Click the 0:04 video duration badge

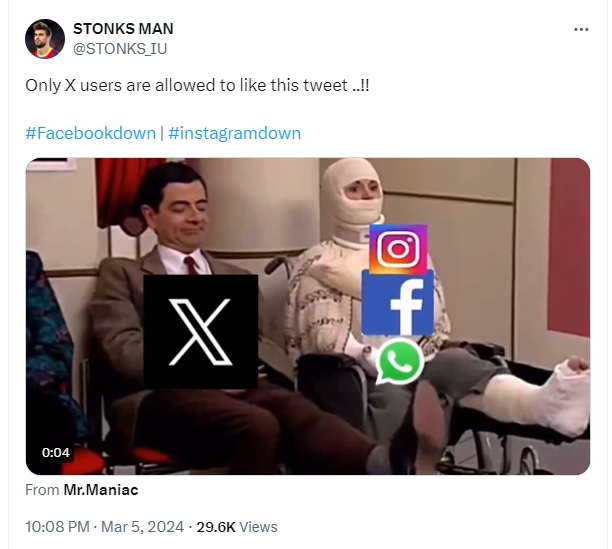click(55, 453)
